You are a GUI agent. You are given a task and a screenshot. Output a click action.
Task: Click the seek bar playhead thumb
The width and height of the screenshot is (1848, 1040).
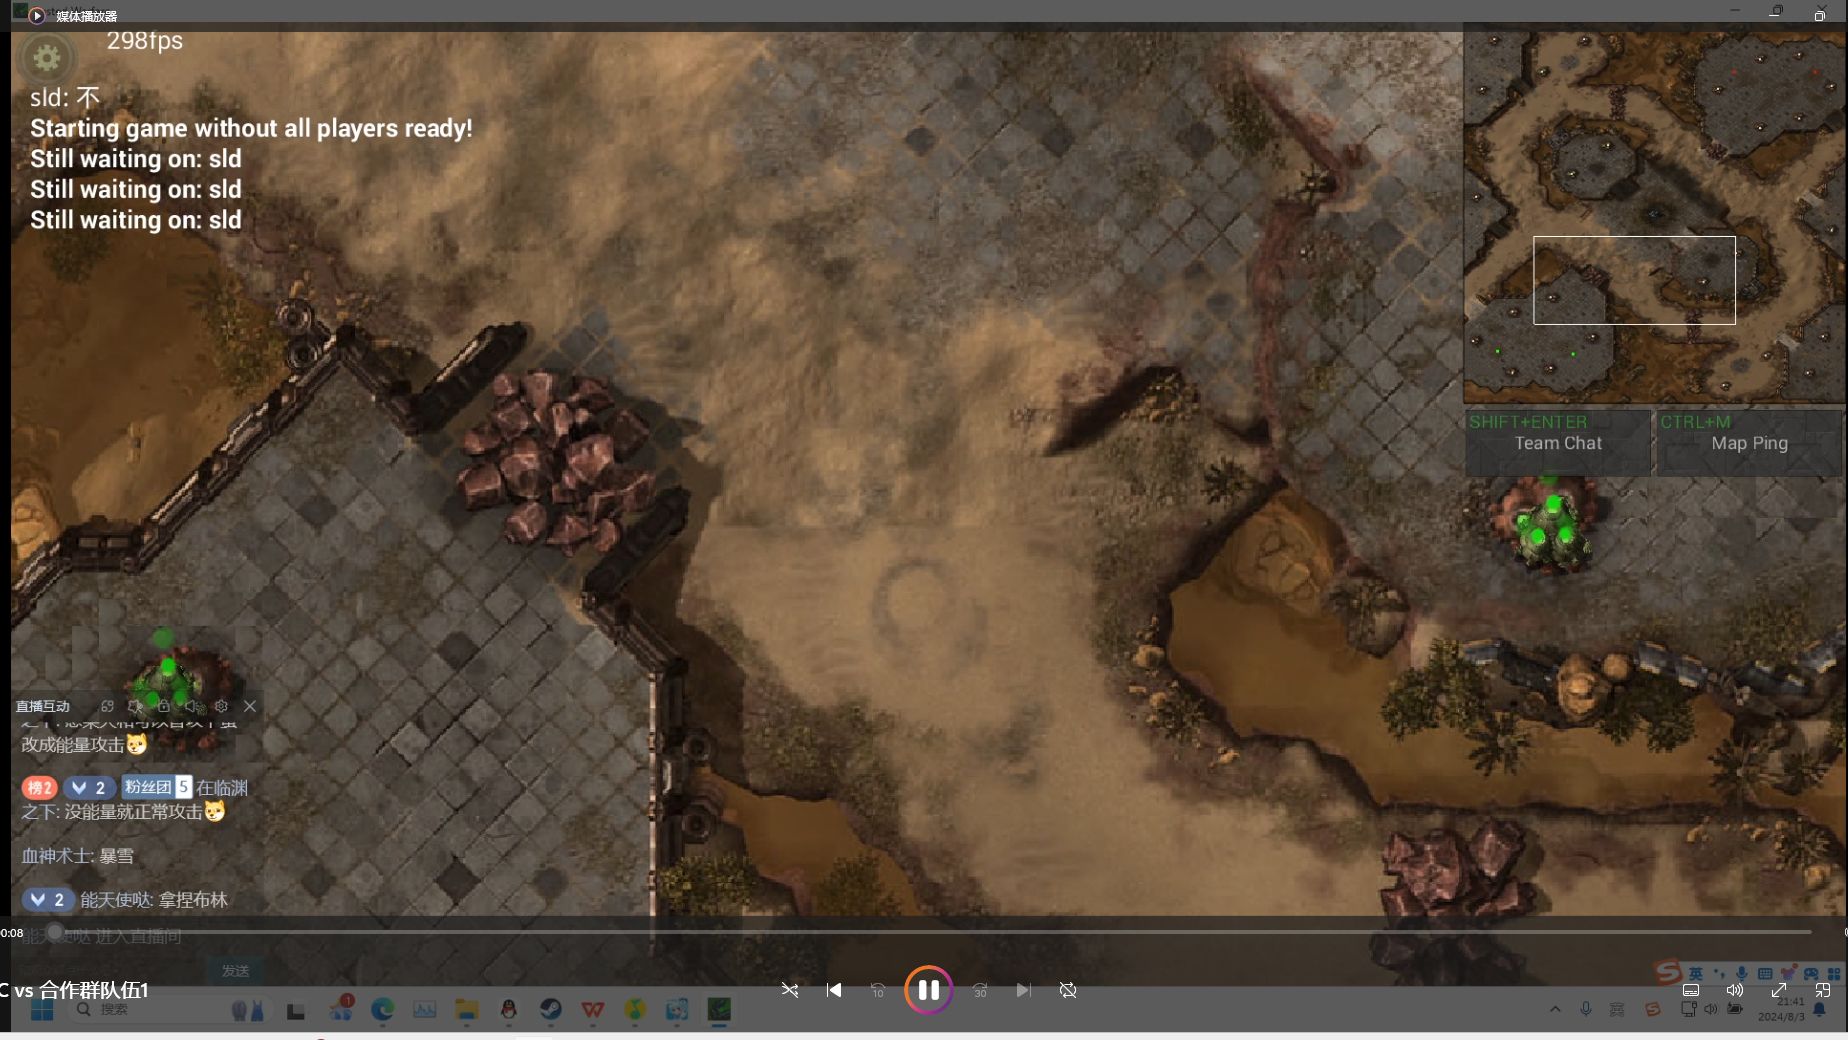tap(55, 932)
